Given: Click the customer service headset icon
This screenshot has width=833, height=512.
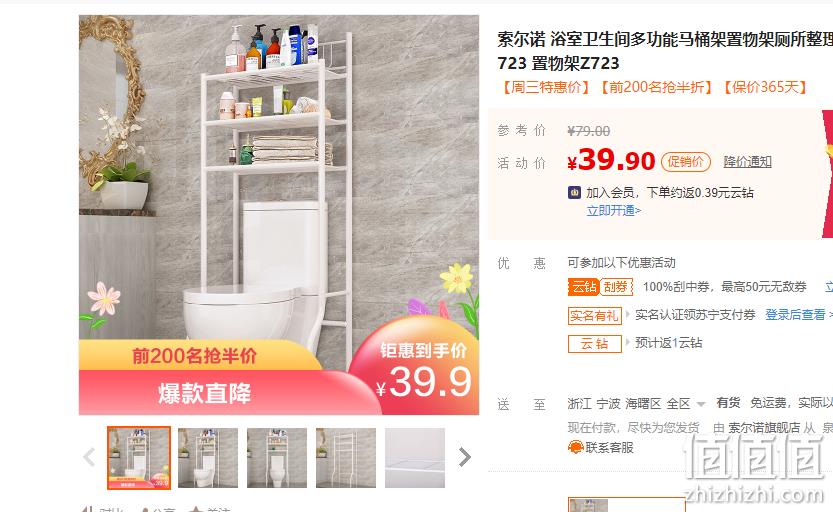Looking at the screenshot, I should [x=575, y=448].
